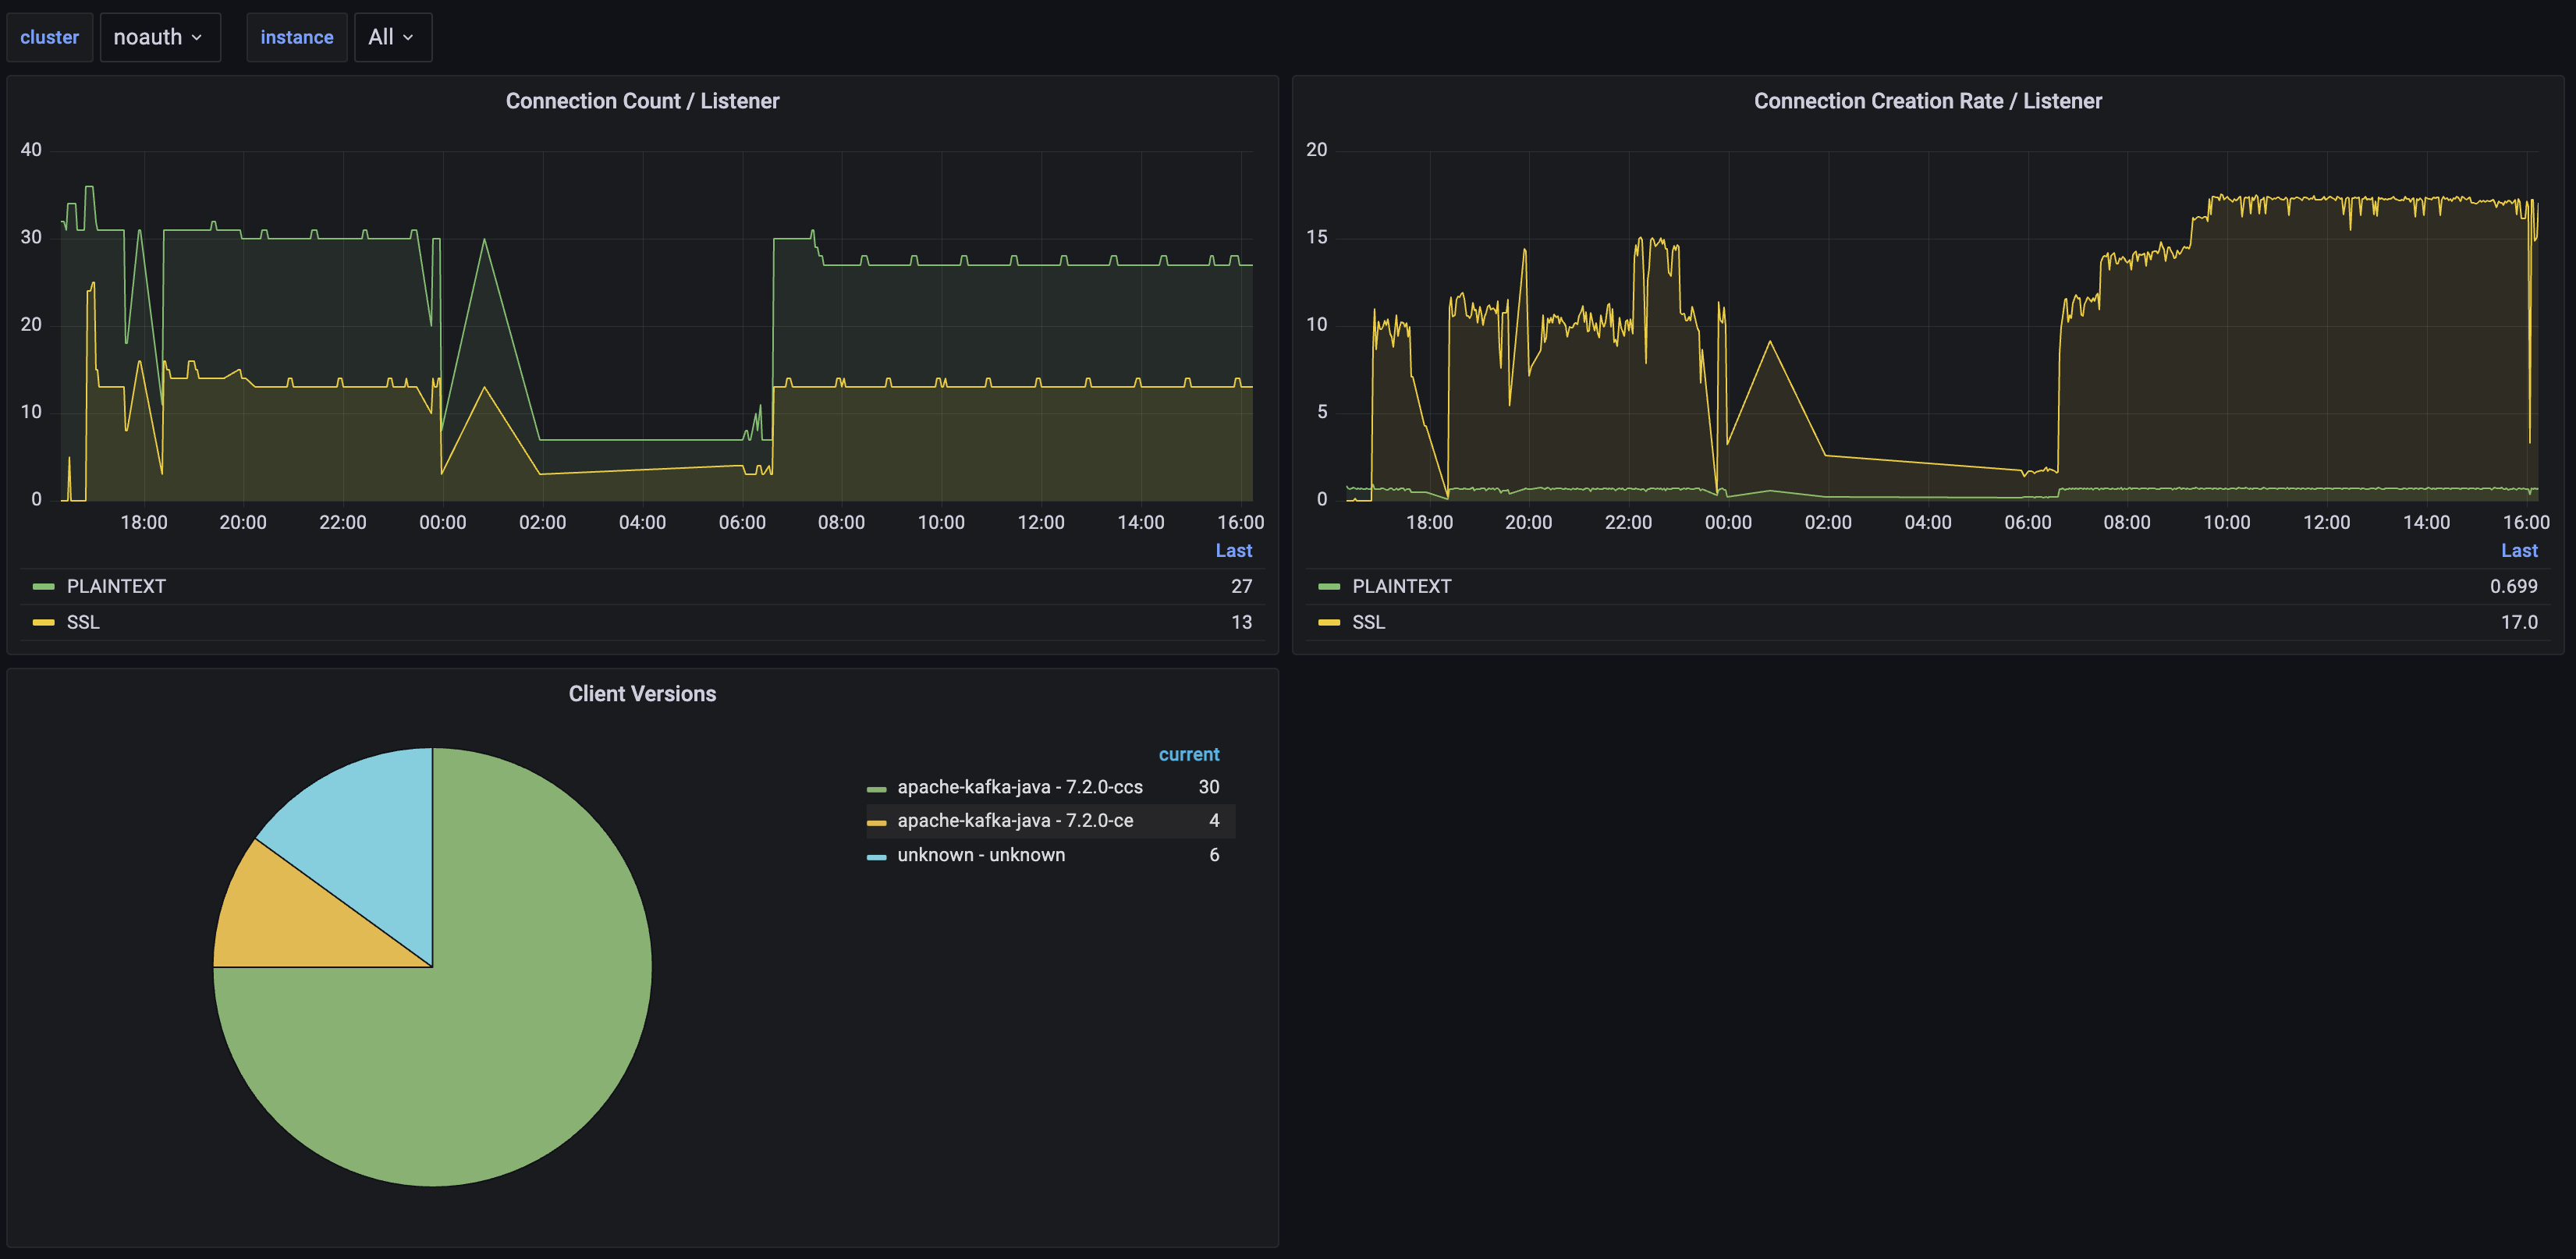Click value 27 in Connection Count legend
Viewport: 2576px width, 1259px height.
click(x=1241, y=586)
